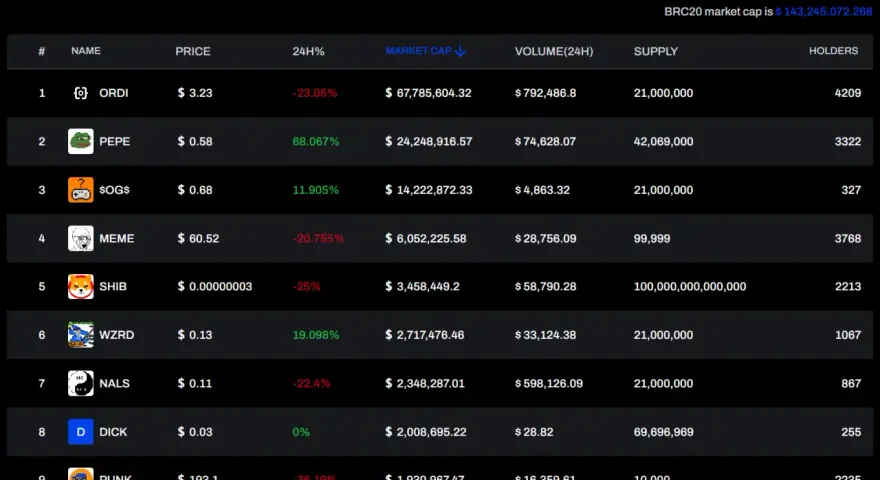This screenshot has height=480, width=880.
Task: Click the $OG$ gamepad token icon
Action: [81, 190]
